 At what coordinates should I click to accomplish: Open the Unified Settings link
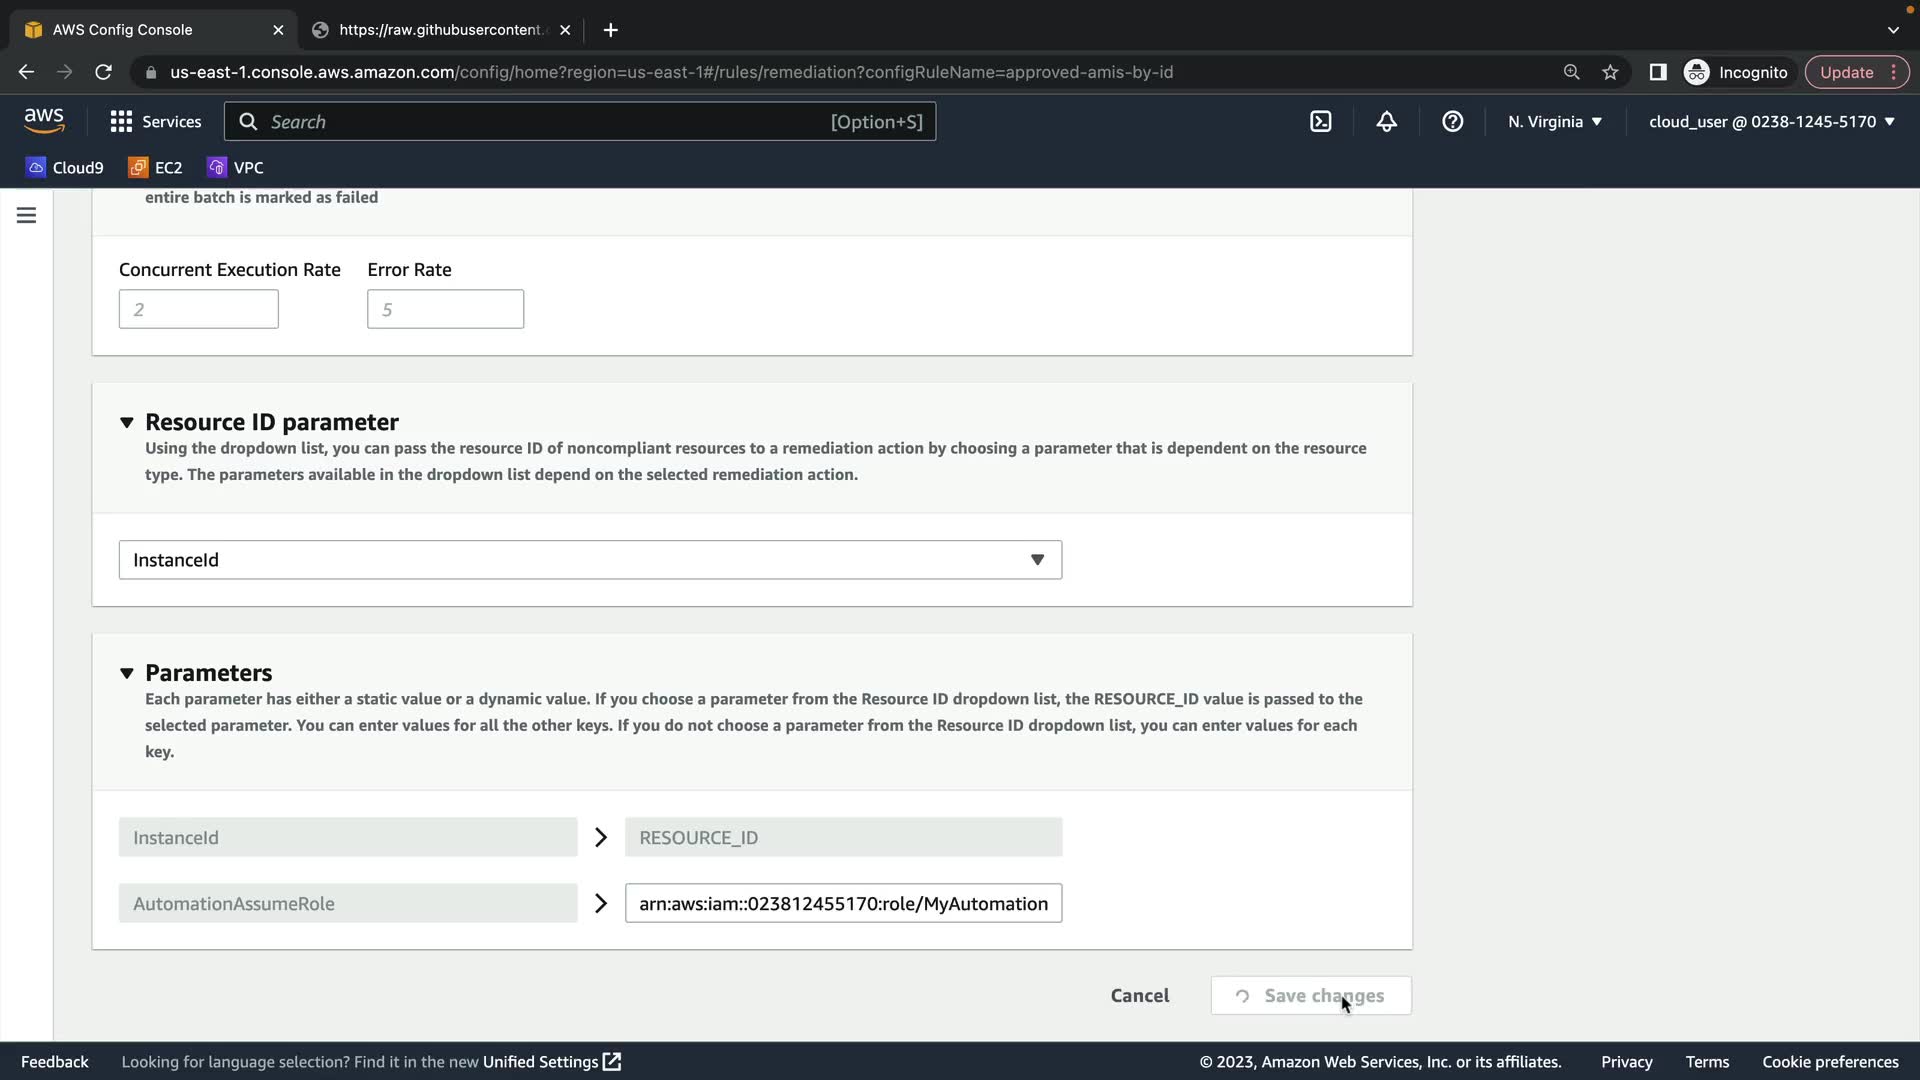[x=551, y=1062]
